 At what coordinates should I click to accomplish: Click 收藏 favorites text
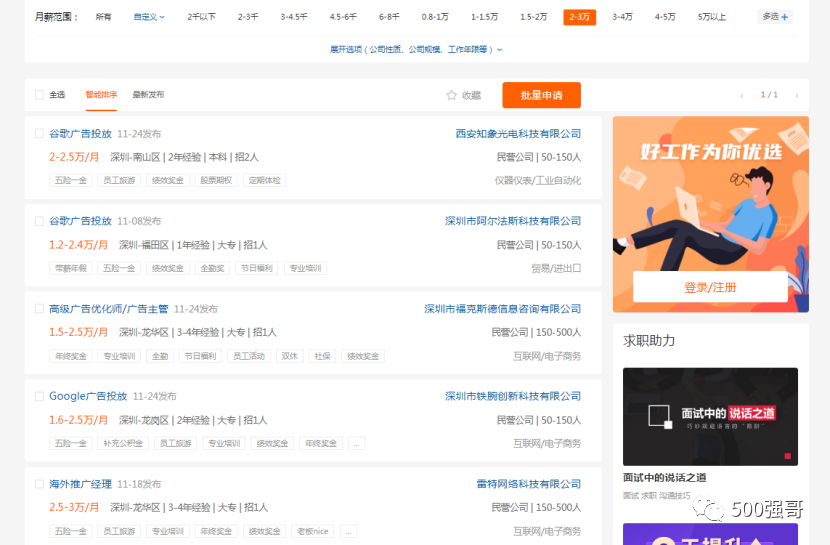click(x=471, y=95)
